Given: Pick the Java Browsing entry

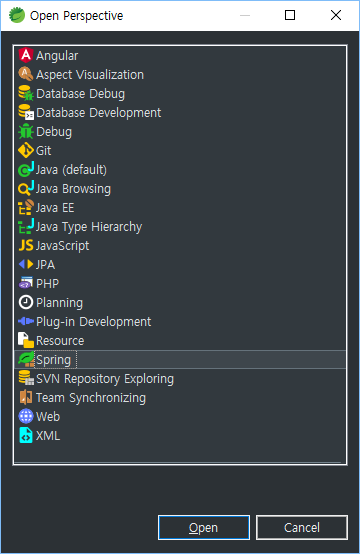Looking at the screenshot, I should 73,189.
